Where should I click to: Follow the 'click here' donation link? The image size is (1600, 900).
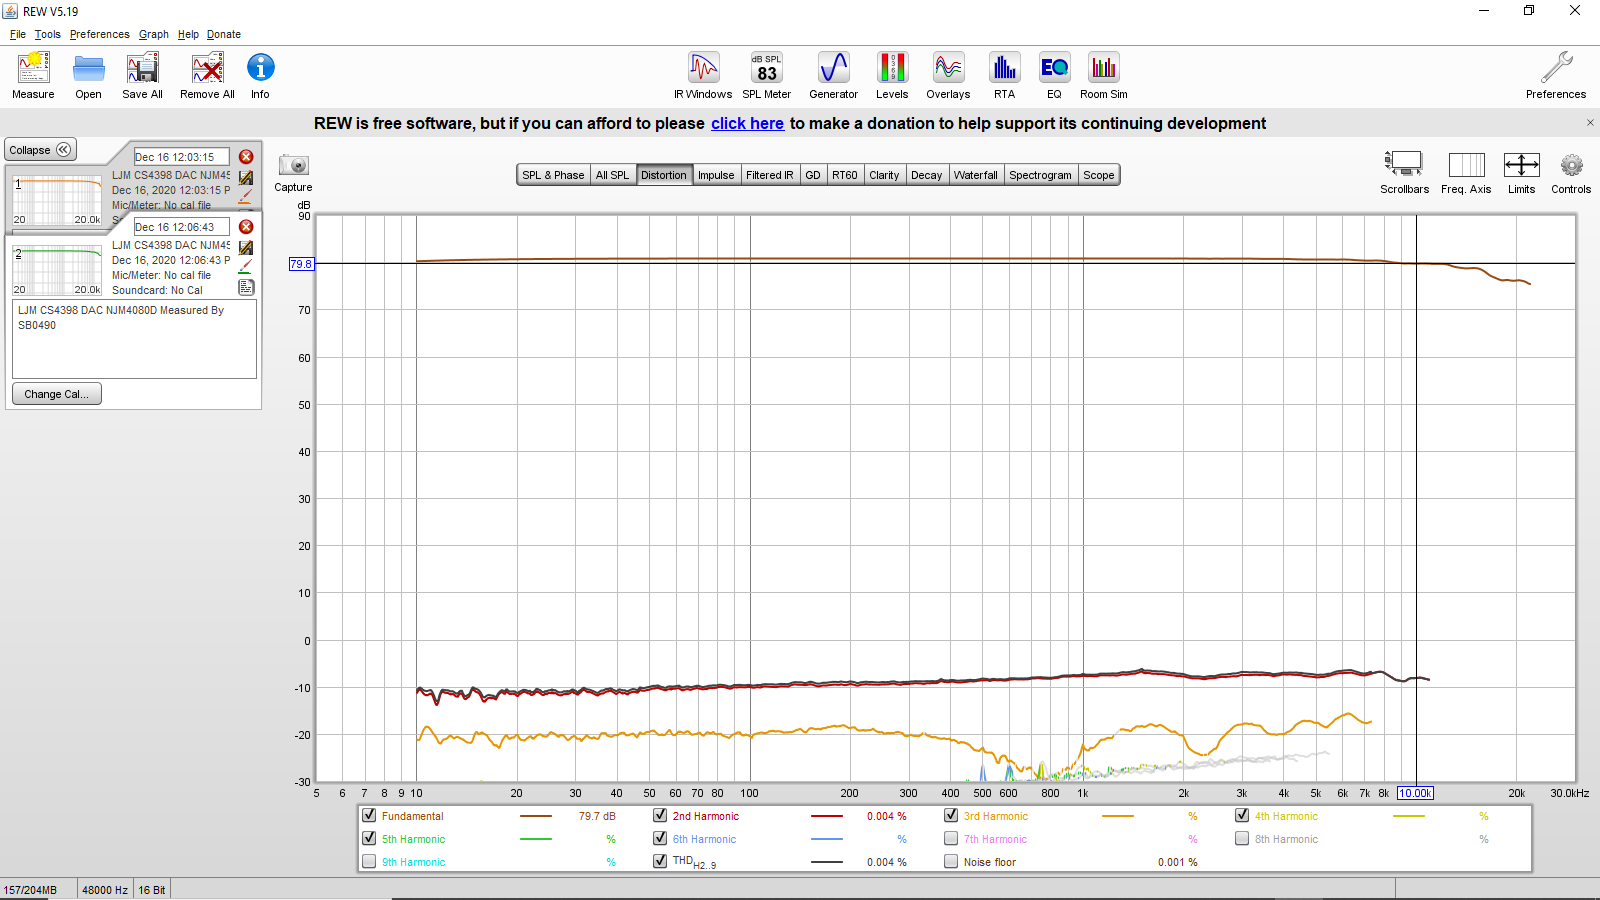tap(747, 123)
